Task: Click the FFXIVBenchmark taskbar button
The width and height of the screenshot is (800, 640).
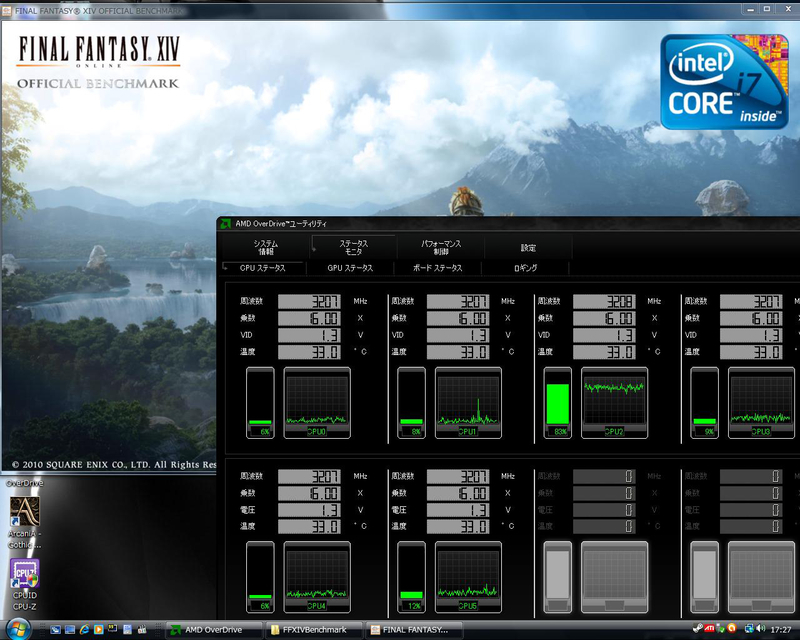Action: click(x=315, y=630)
